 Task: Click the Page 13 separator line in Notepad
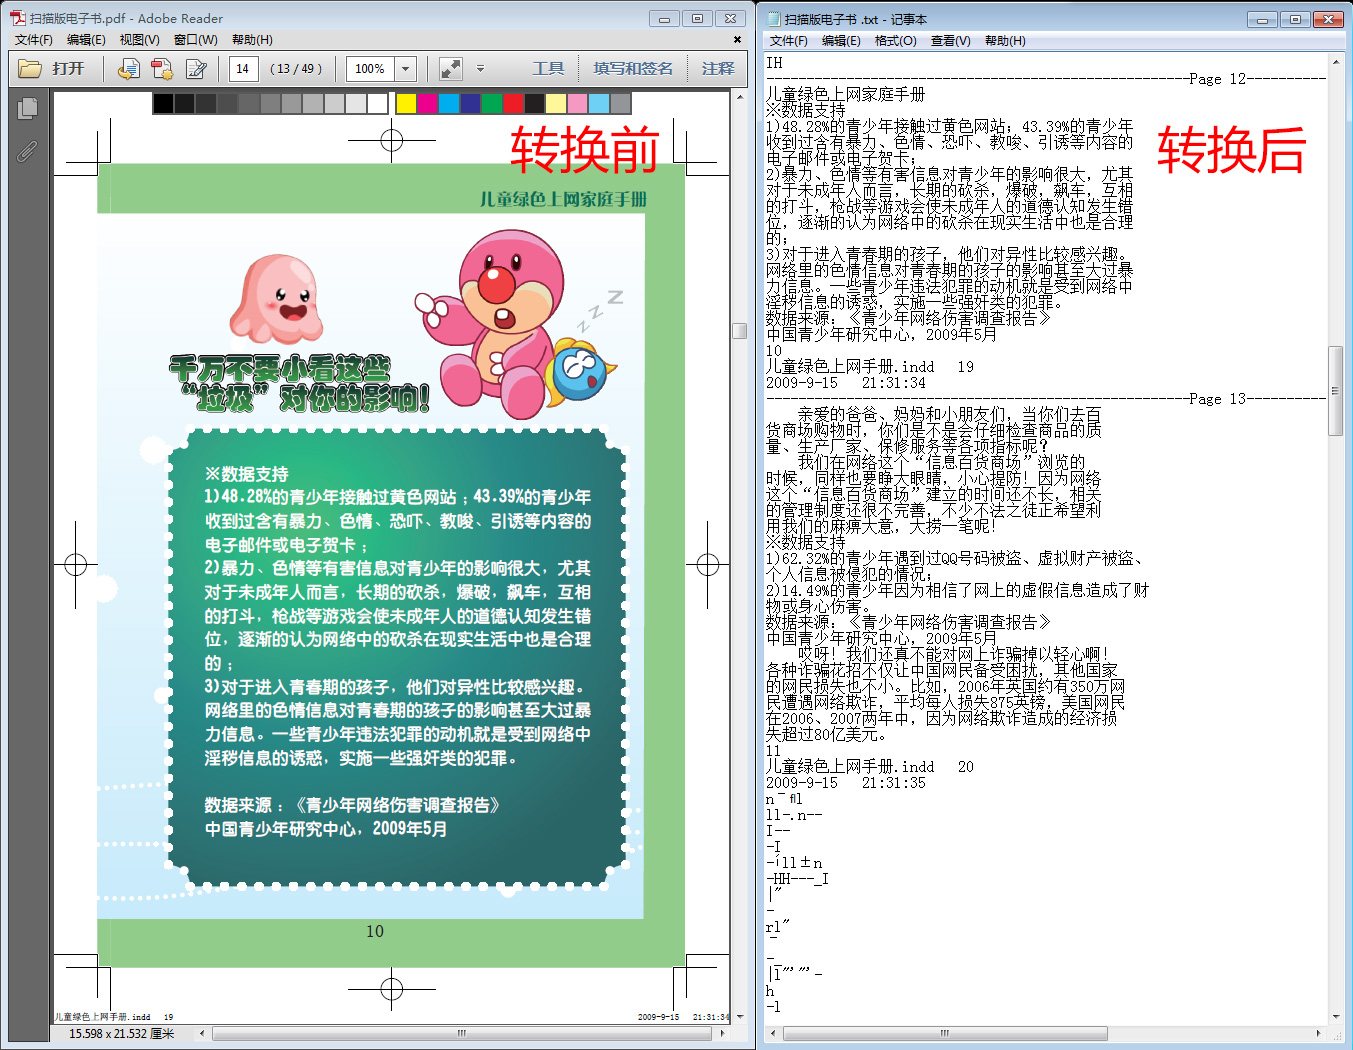point(1046,399)
